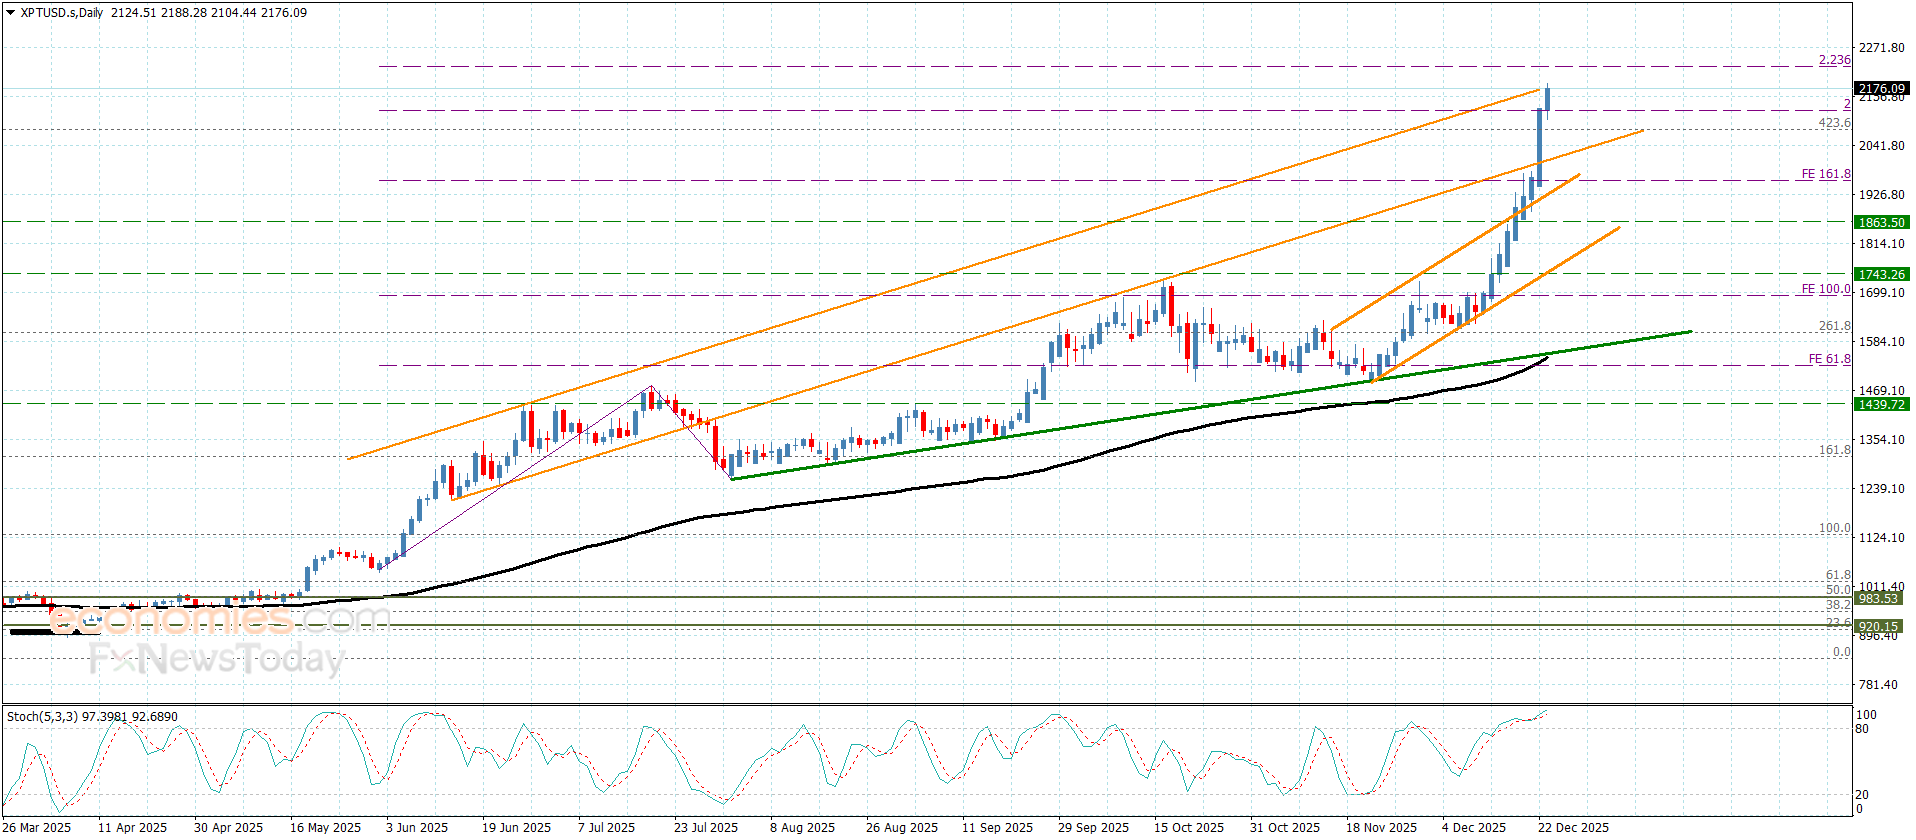Click the 19 Jun 2025 date label
This screenshot has height=840, width=1916.
(x=516, y=827)
